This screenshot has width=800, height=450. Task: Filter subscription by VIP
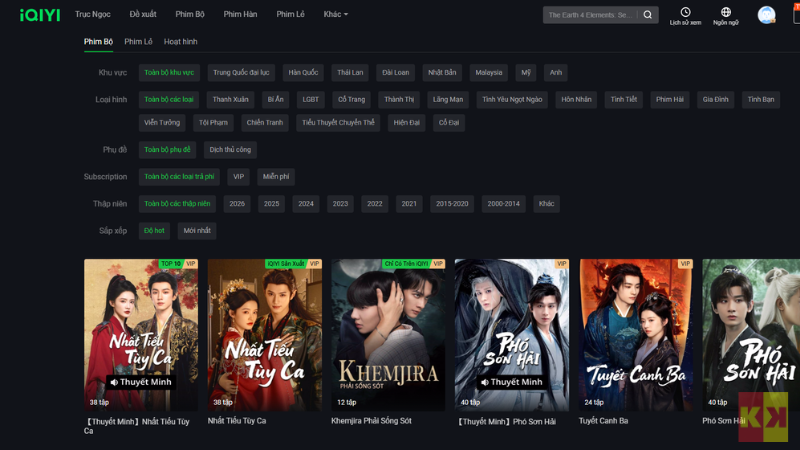pyautogui.click(x=238, y=177)
